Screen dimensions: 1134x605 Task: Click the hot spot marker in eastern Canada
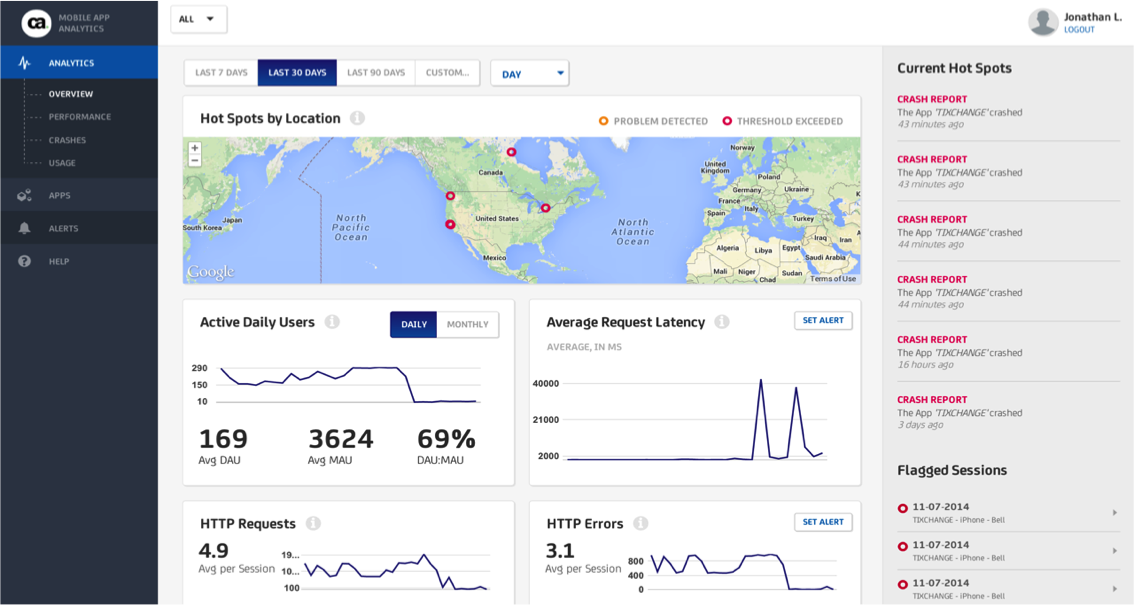(x=546, y=208)
